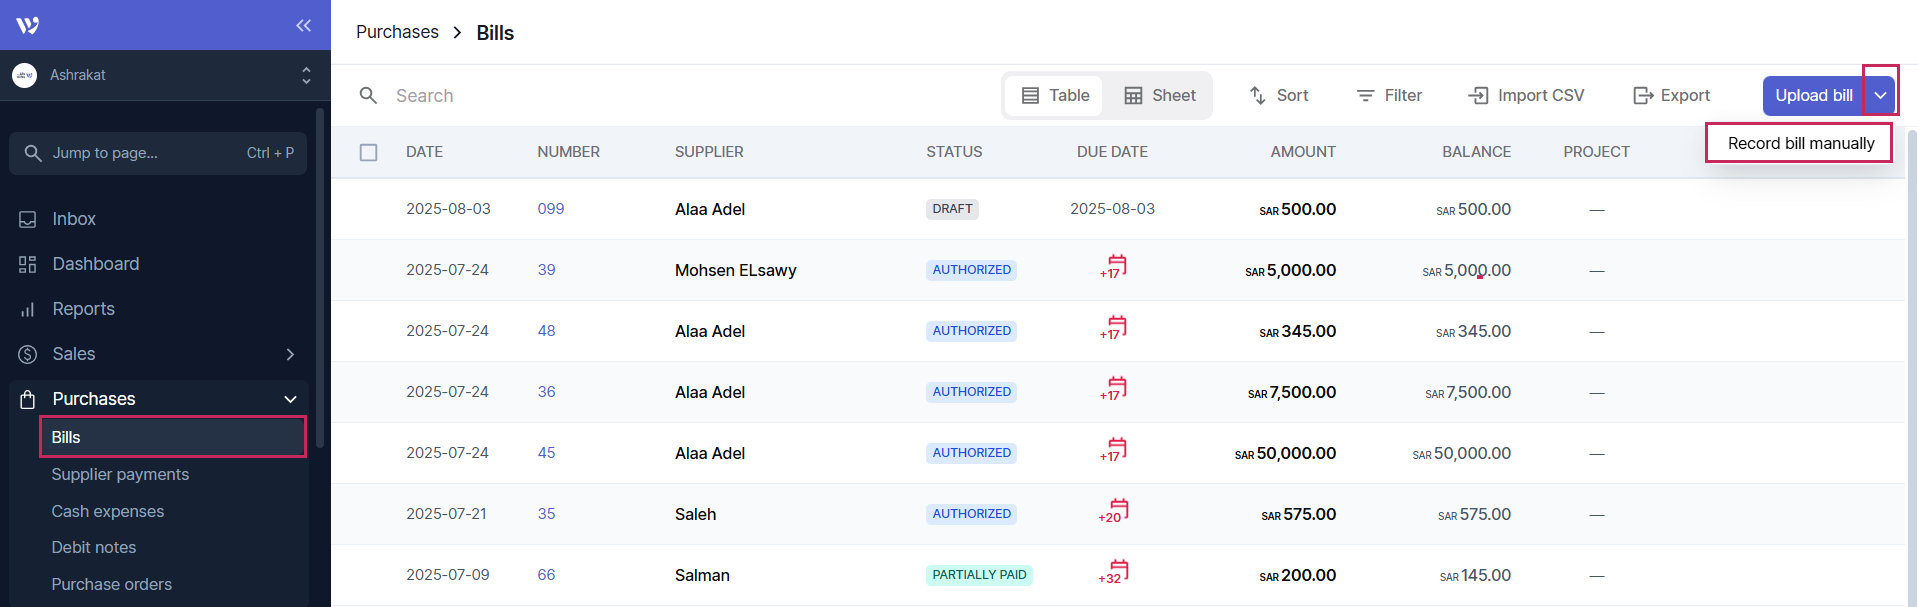Screen dimensions: 1918x607
Task: Click the Inbox tray icon
Action: coord(28,219)
